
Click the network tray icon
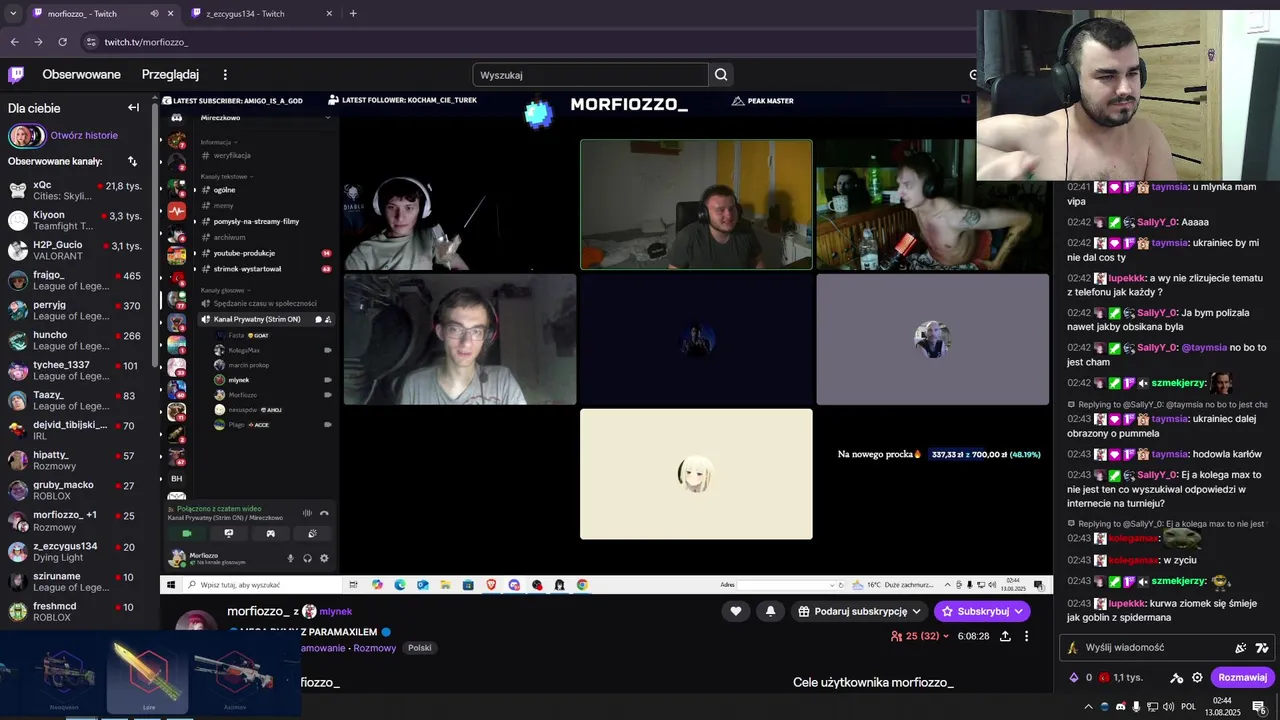(x=1152, y=707)
